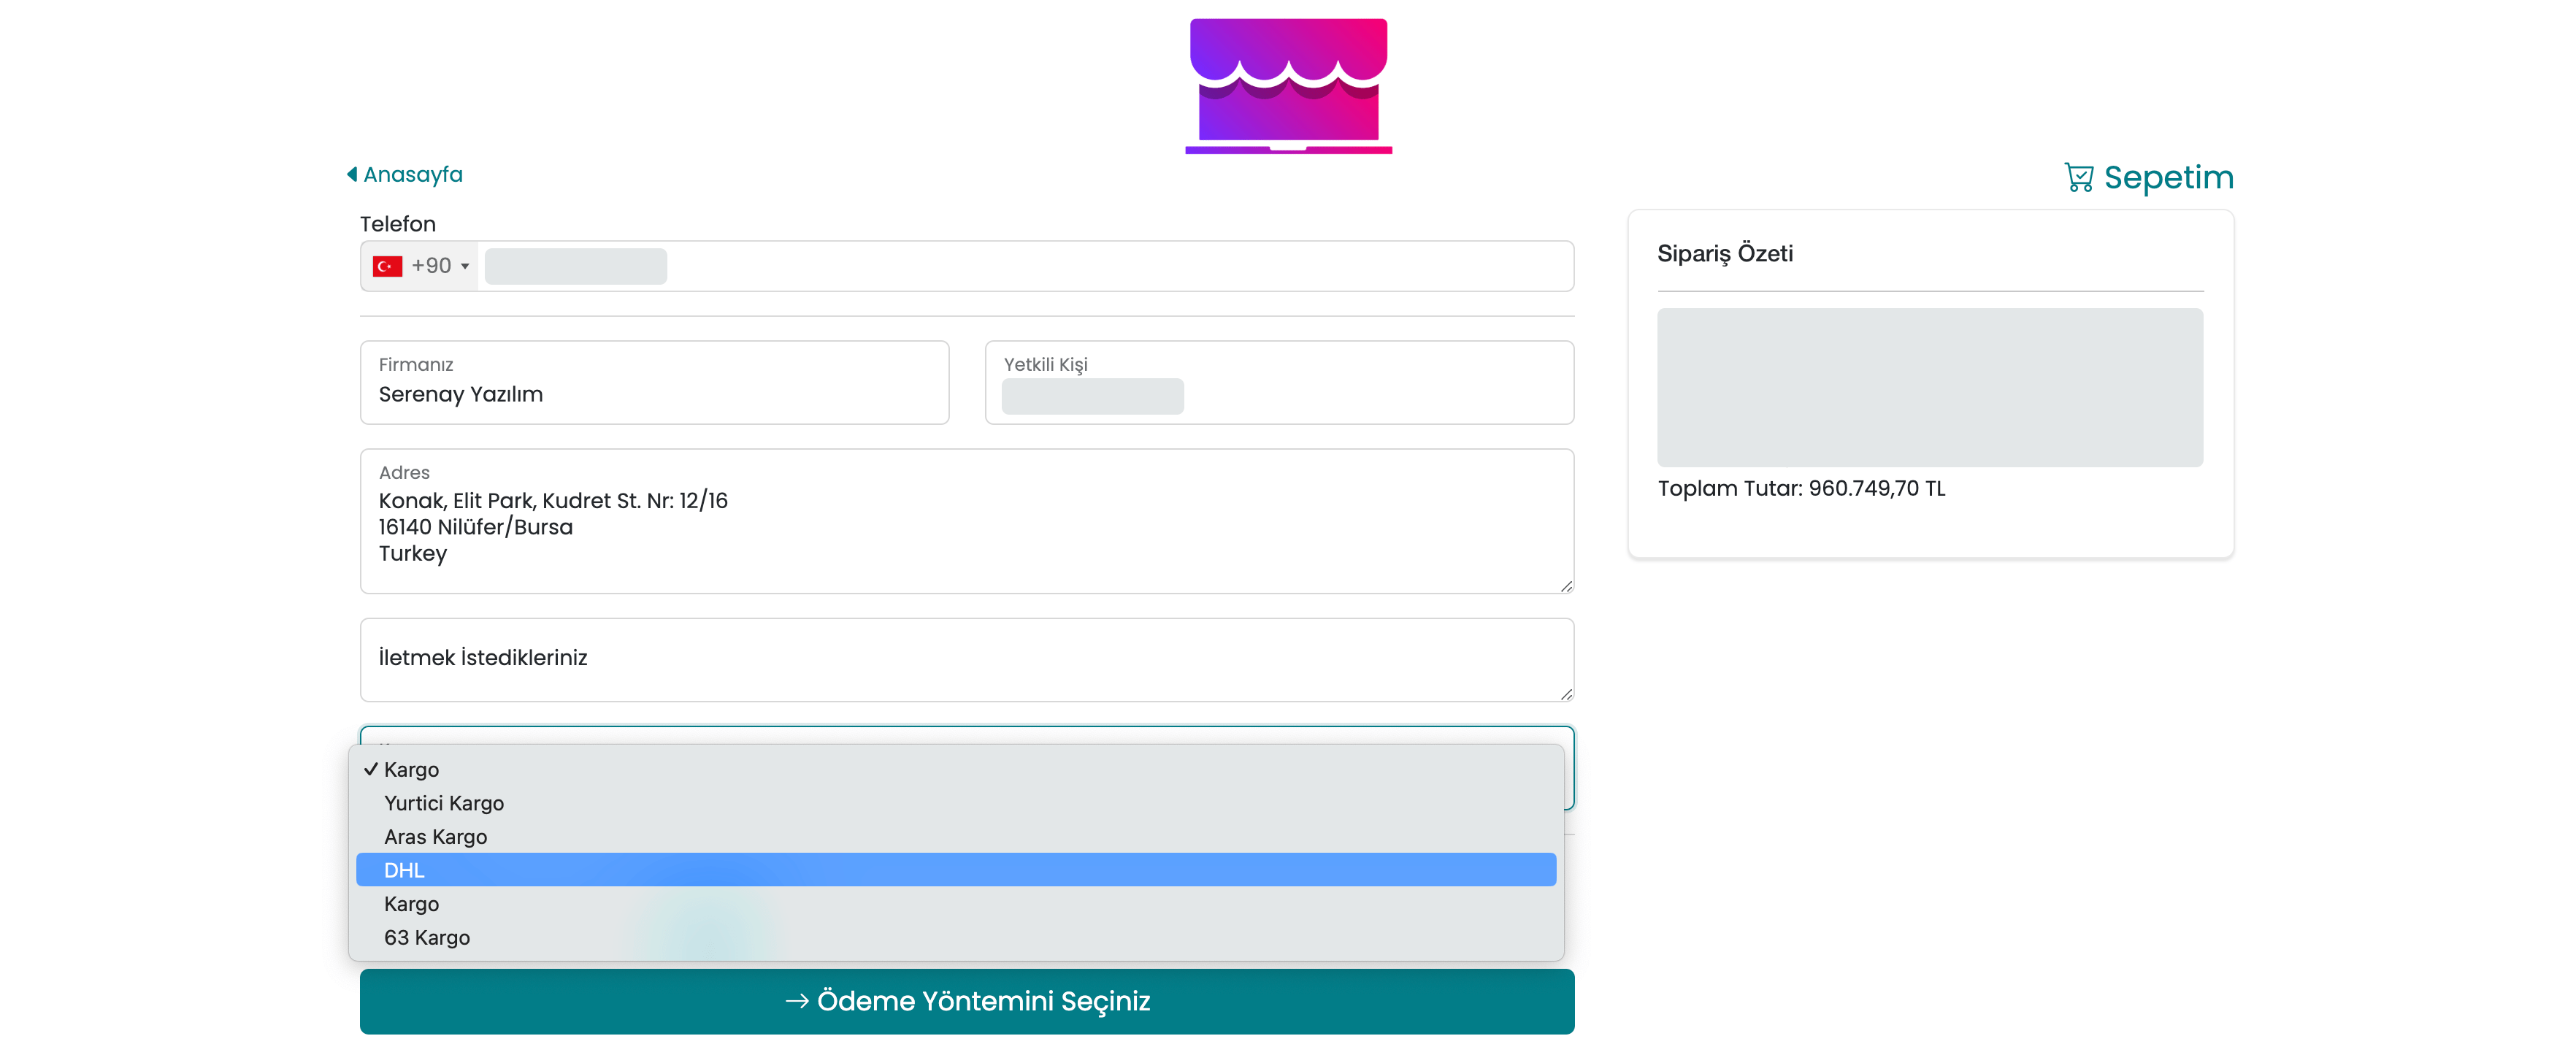Viewport: 2576px width, 1063px height.
Task: Pick DHL from the shipping dropdown
Action: coord(404,870)
